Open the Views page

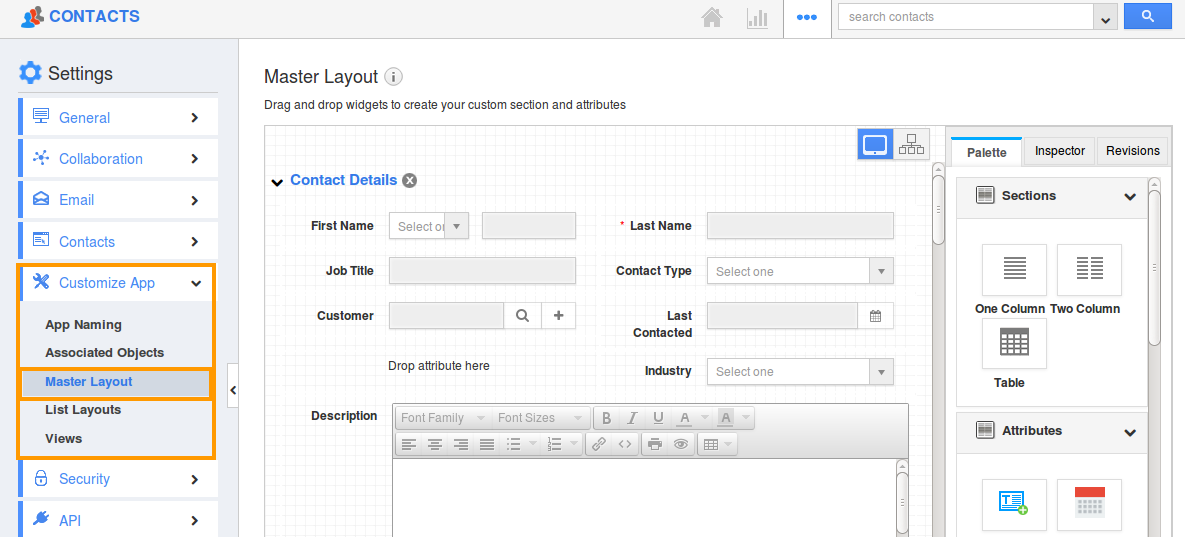[63, 439]
